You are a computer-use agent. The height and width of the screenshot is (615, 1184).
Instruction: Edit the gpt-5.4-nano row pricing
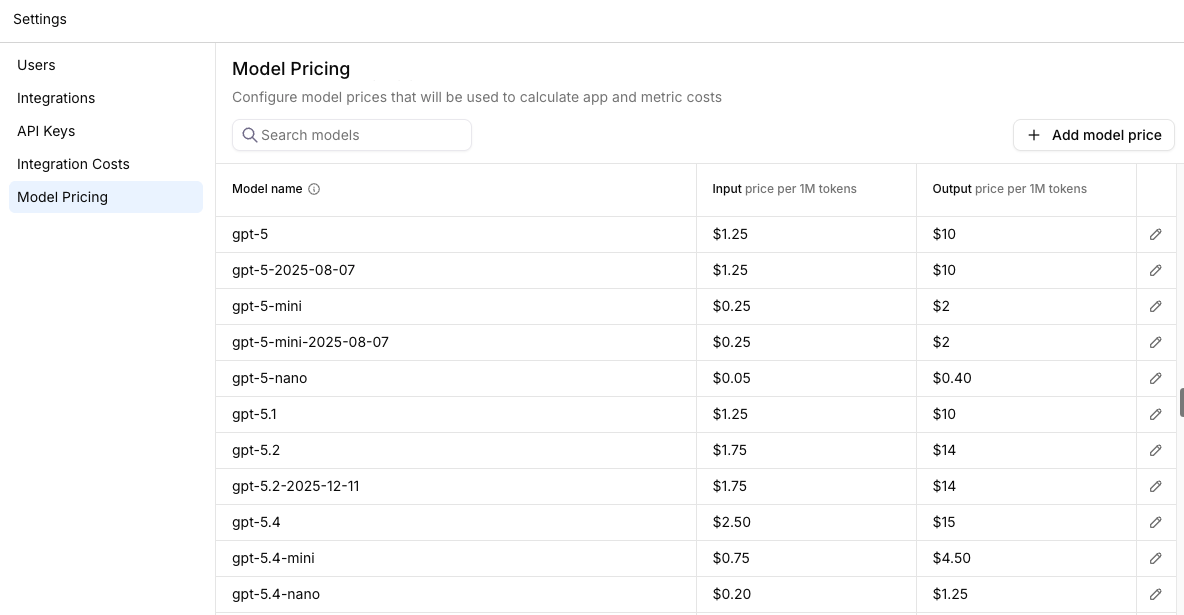click(1155, 595)
